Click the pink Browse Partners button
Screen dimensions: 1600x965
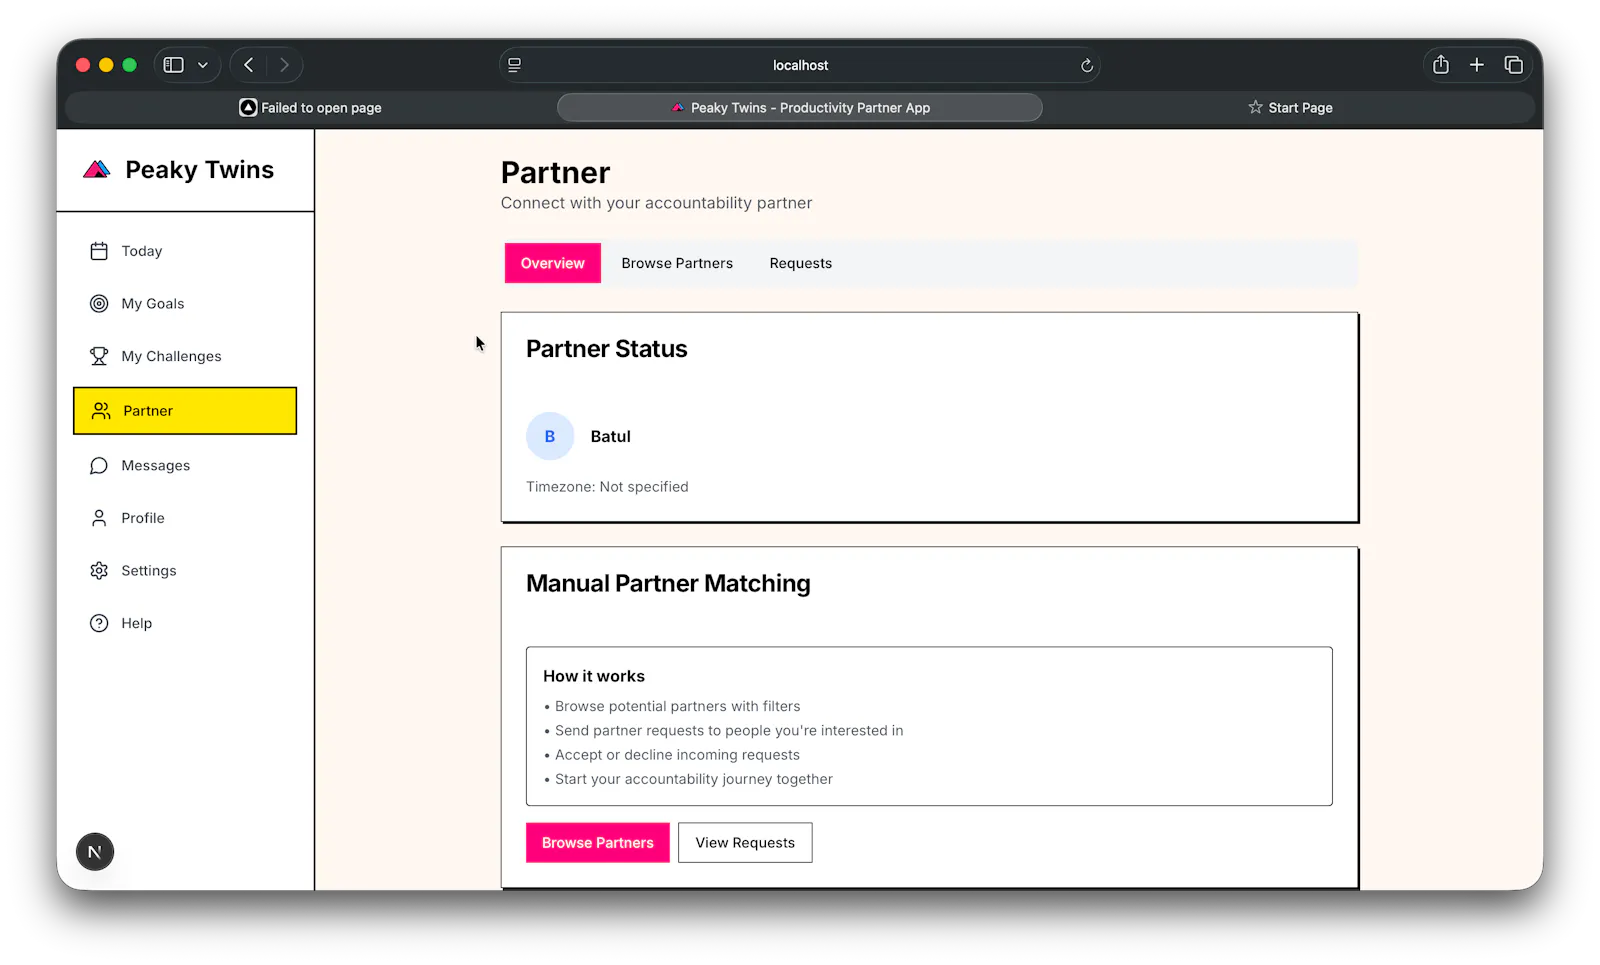click(x=598, y=843)
